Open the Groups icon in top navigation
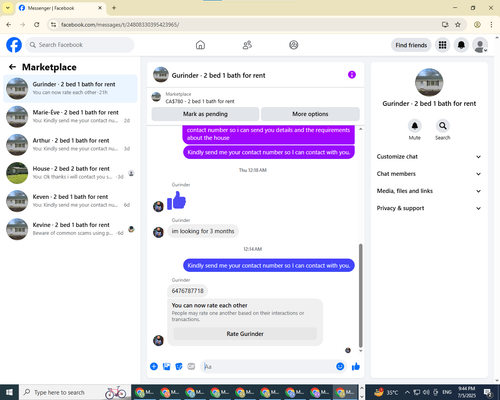The image size is (500, 400). [294, 45]
